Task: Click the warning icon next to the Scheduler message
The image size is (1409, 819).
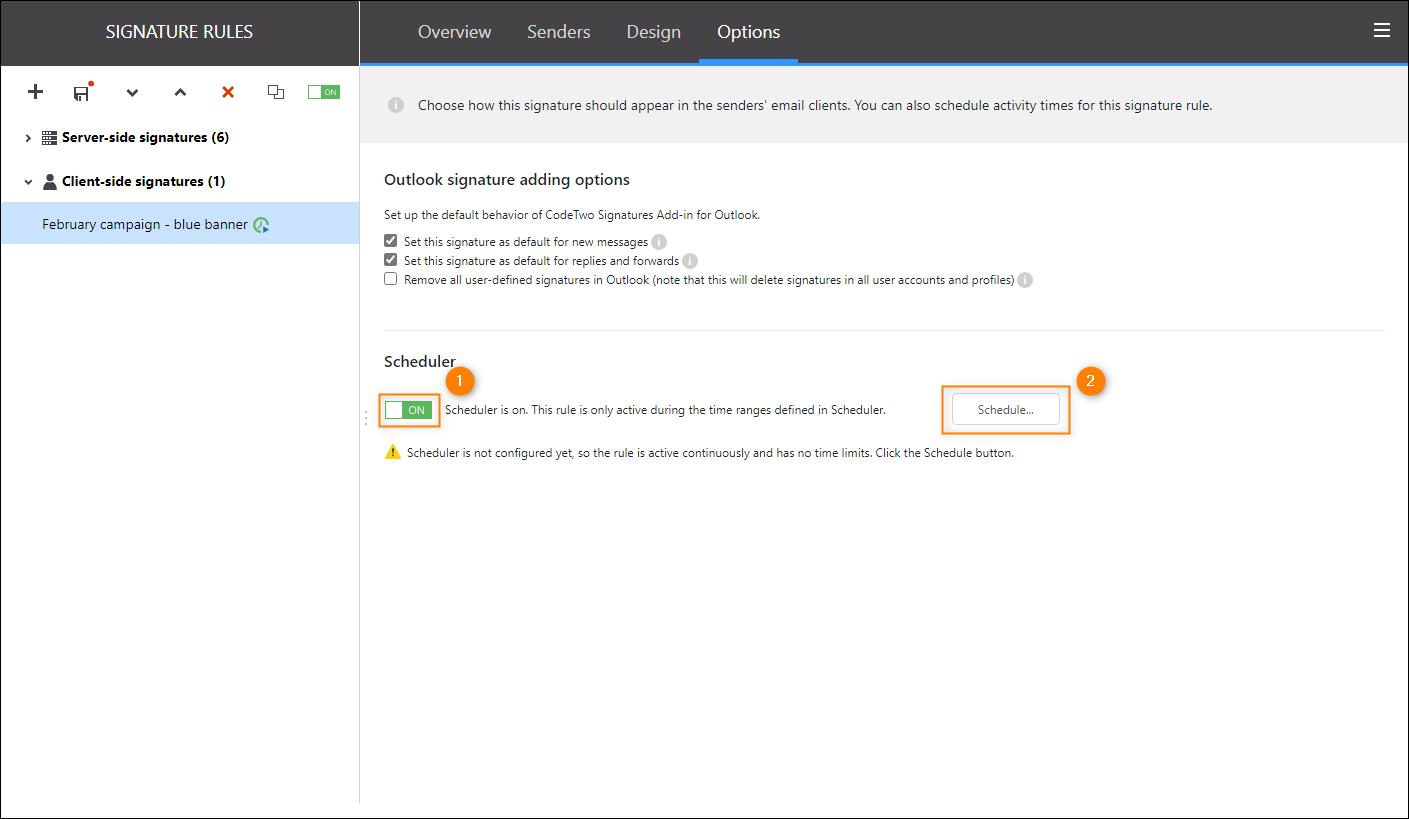Action: pos(391,452)
